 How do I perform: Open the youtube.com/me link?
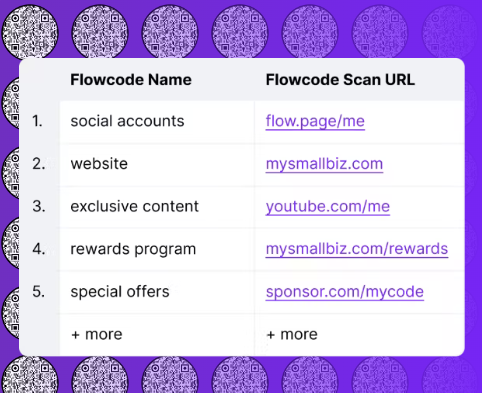tap(328, 207)
